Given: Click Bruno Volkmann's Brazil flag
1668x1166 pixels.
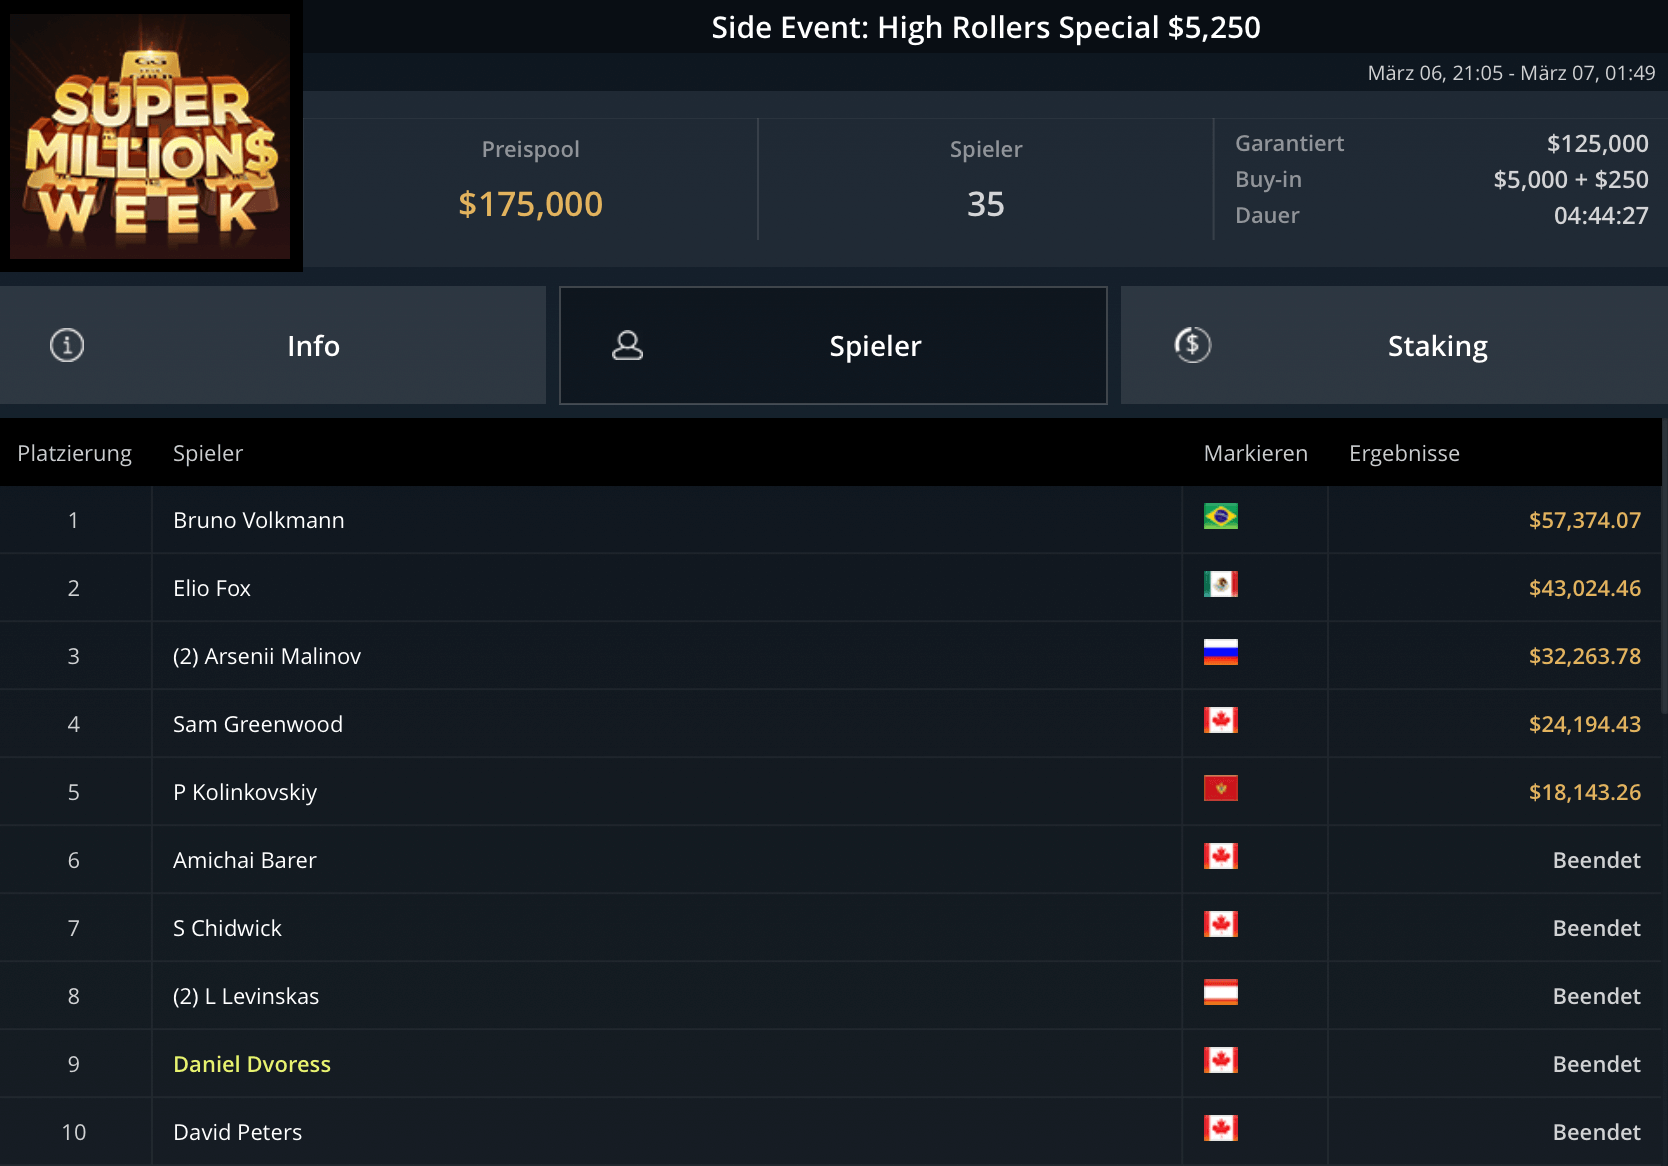Looking at the screenshot, I should (1220, 516).
